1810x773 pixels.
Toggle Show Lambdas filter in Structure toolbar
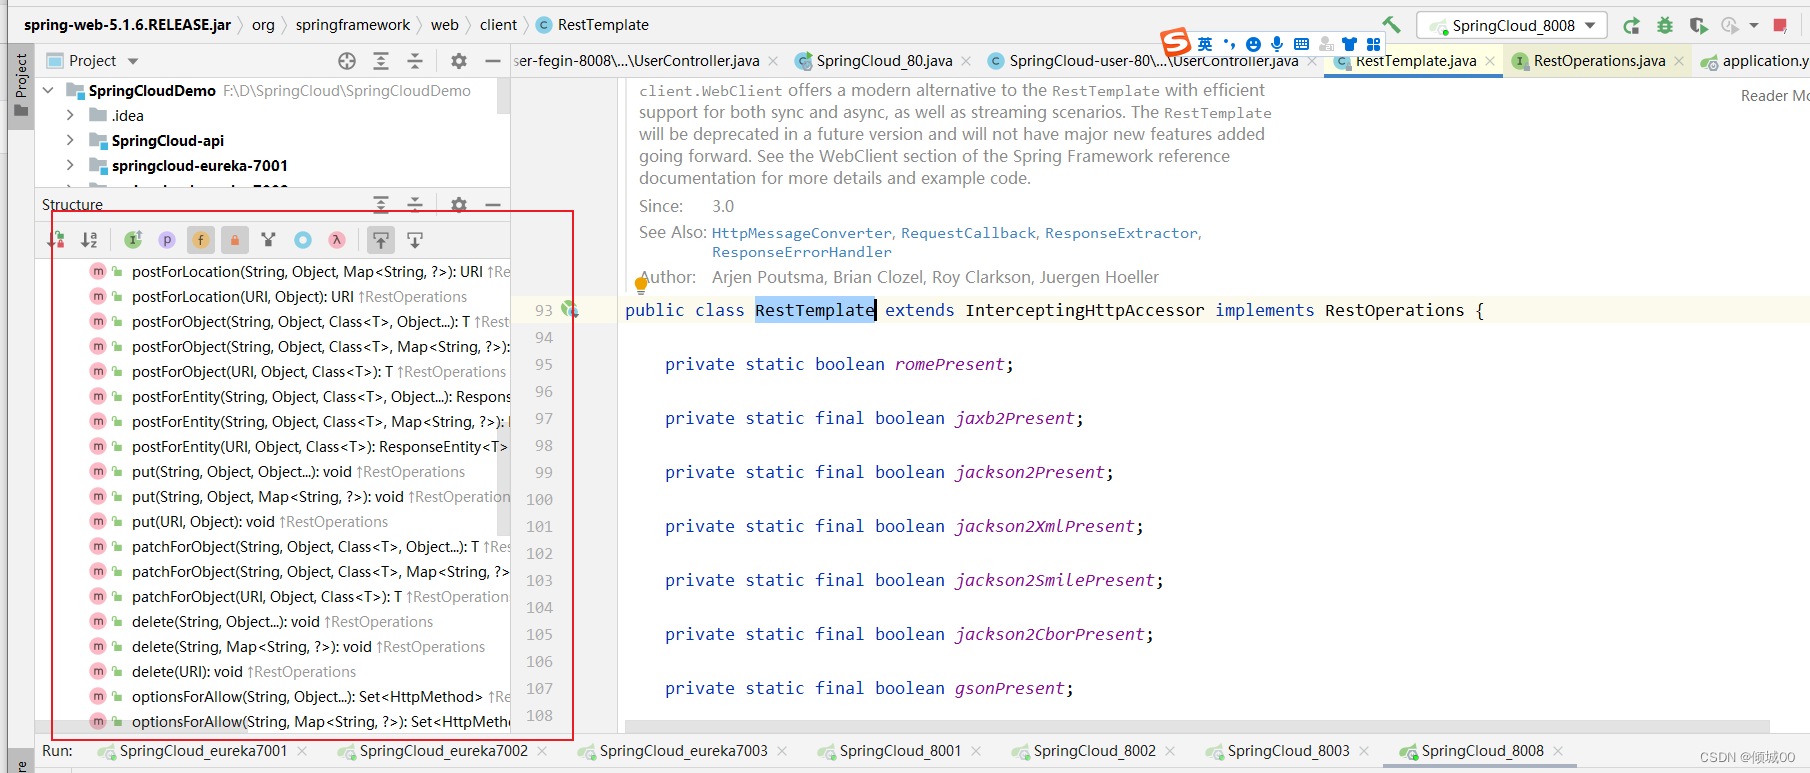coord(337,240)
